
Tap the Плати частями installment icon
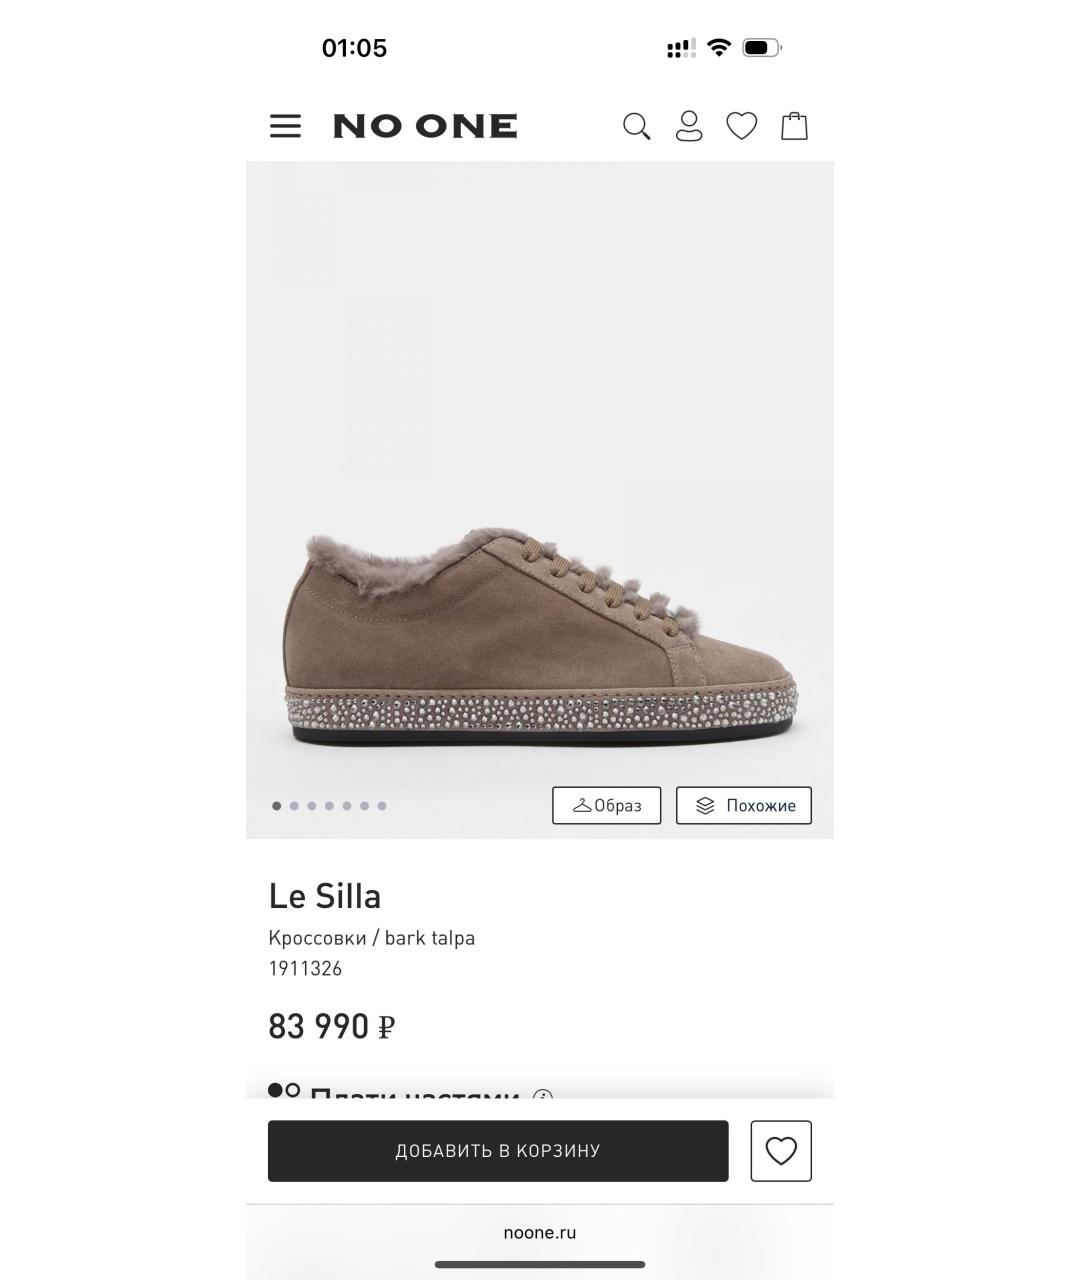(284, 1091)
